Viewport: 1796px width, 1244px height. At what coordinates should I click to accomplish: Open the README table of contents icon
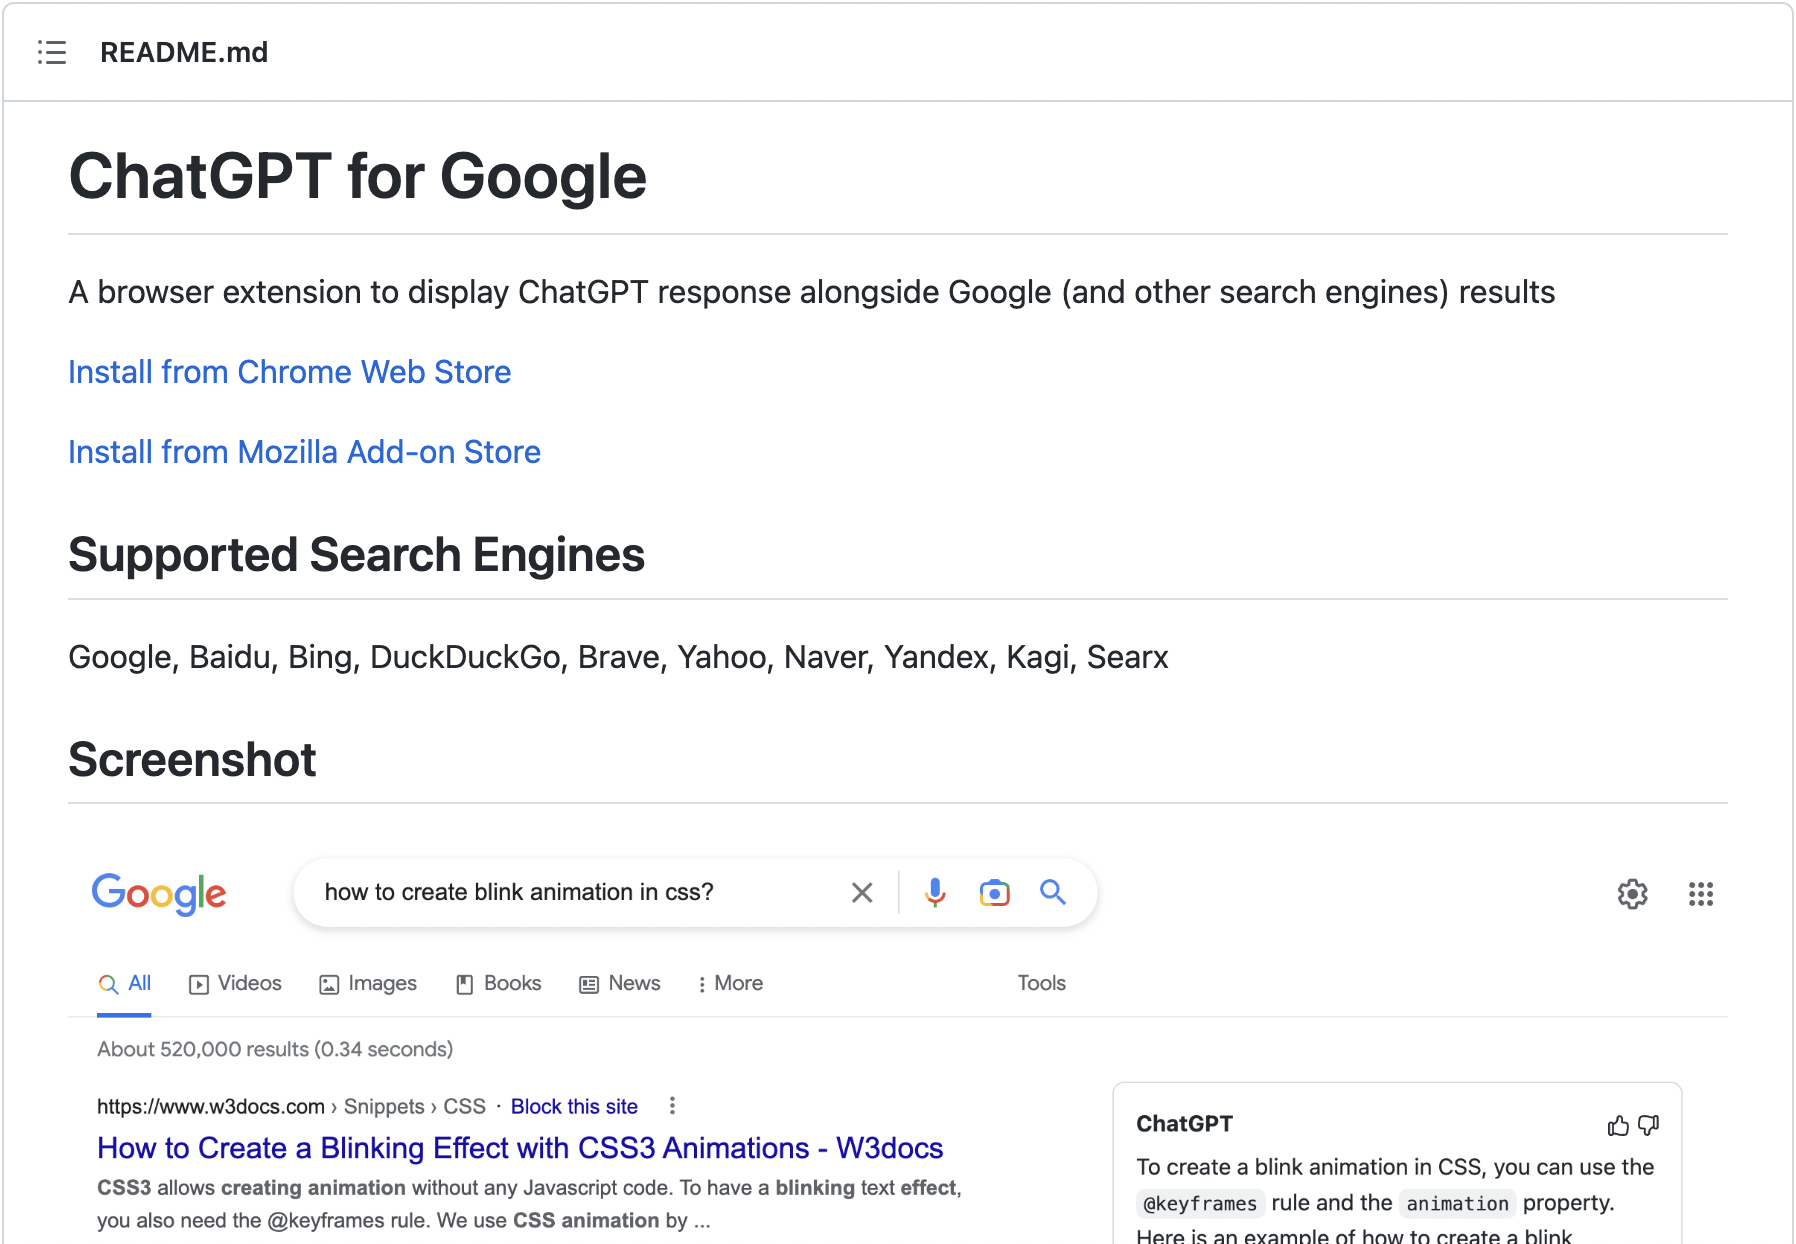point(51,52)
